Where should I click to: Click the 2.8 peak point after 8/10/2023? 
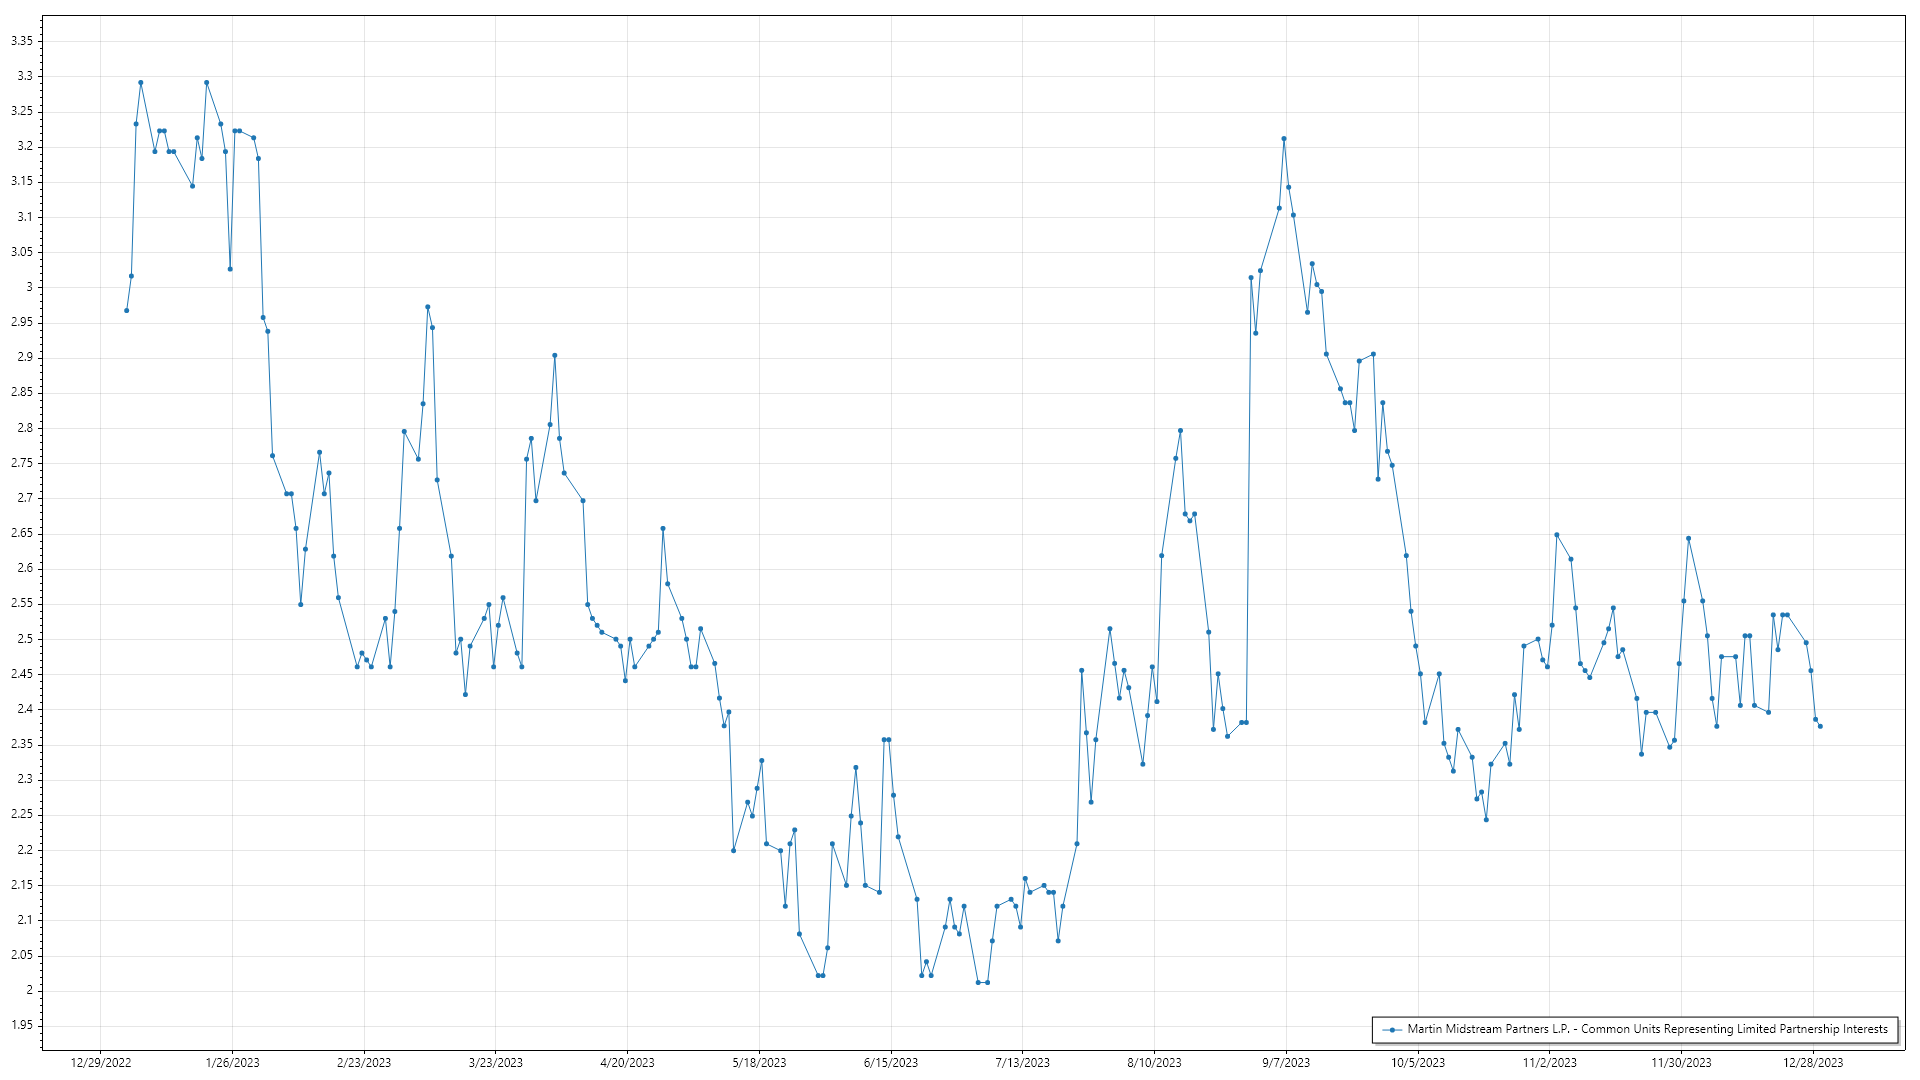pos(1180,431)
